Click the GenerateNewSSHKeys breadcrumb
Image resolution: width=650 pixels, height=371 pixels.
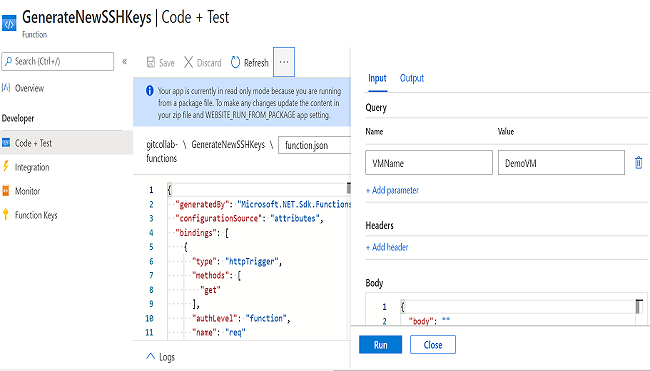click(228, 145)
